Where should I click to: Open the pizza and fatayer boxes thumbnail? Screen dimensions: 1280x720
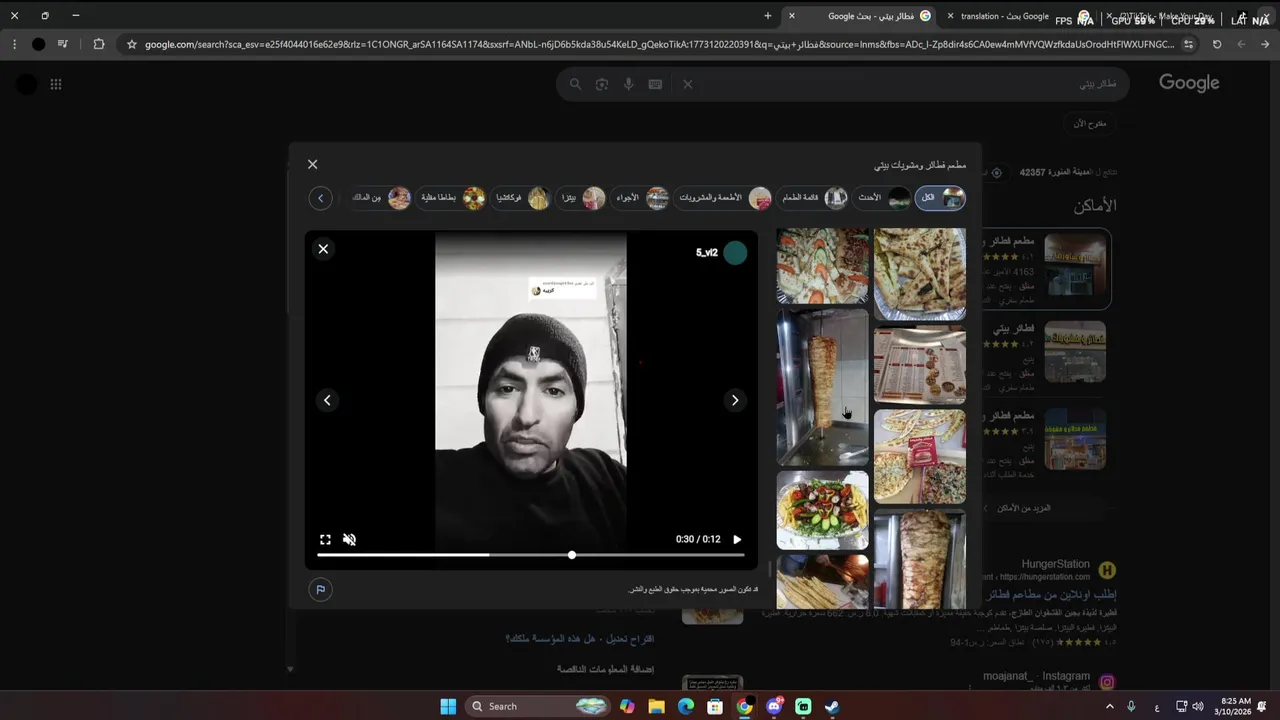click(x=920, y=456)
